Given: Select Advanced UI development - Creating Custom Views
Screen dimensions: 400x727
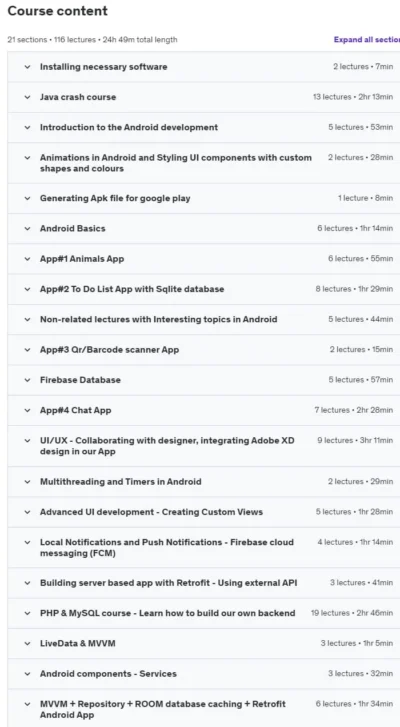Looking at the screenshot, I should 151,512.
